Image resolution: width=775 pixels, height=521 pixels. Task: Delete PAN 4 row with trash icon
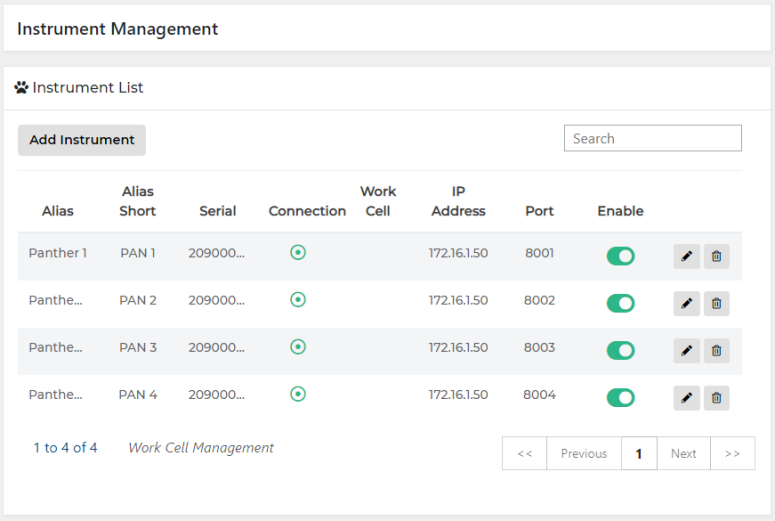(x=716, y=398)
